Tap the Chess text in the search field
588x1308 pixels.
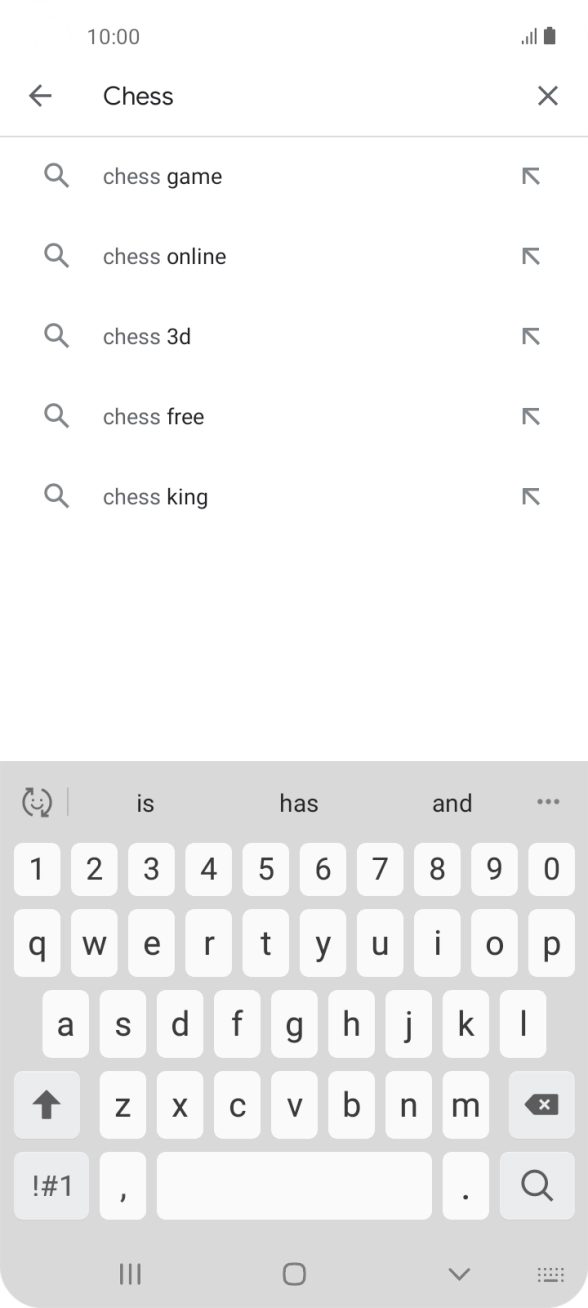[138, 95]
